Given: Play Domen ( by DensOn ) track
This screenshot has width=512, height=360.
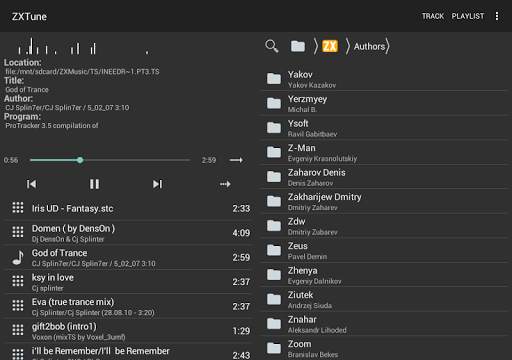Looking at the screenshot, I should pyautogui.click(x=128, y=233).
